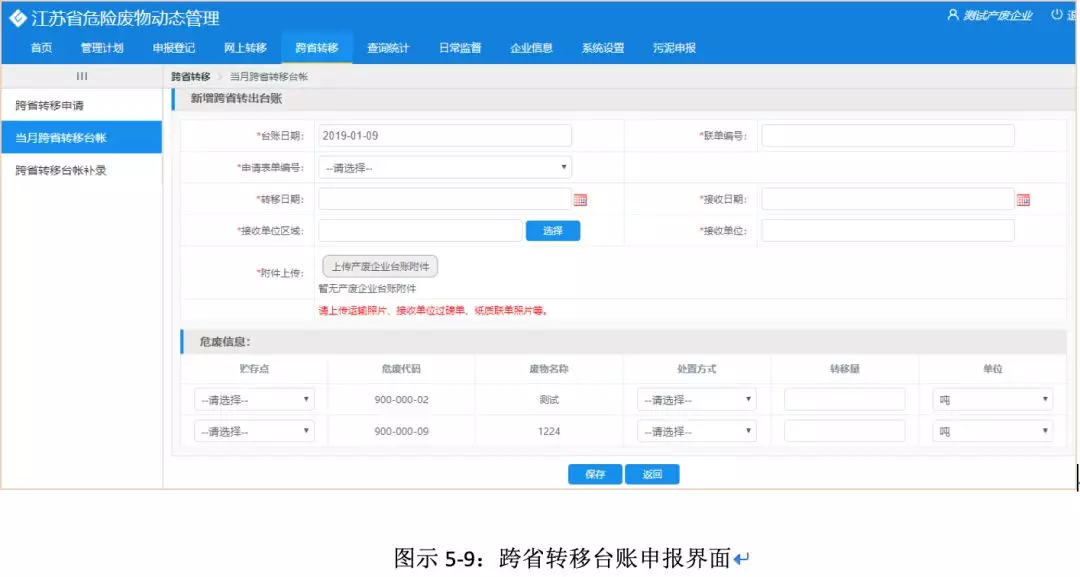Expand the 申请表单编号 dropdown
The image size is (1080, 577).
pos(445,167)
